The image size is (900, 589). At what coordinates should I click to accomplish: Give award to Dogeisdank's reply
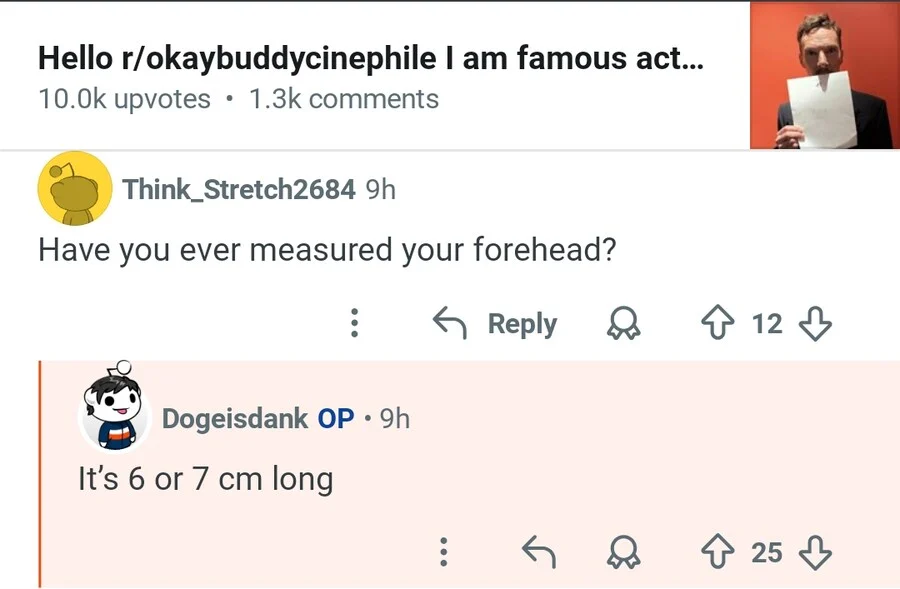(626, 552)
